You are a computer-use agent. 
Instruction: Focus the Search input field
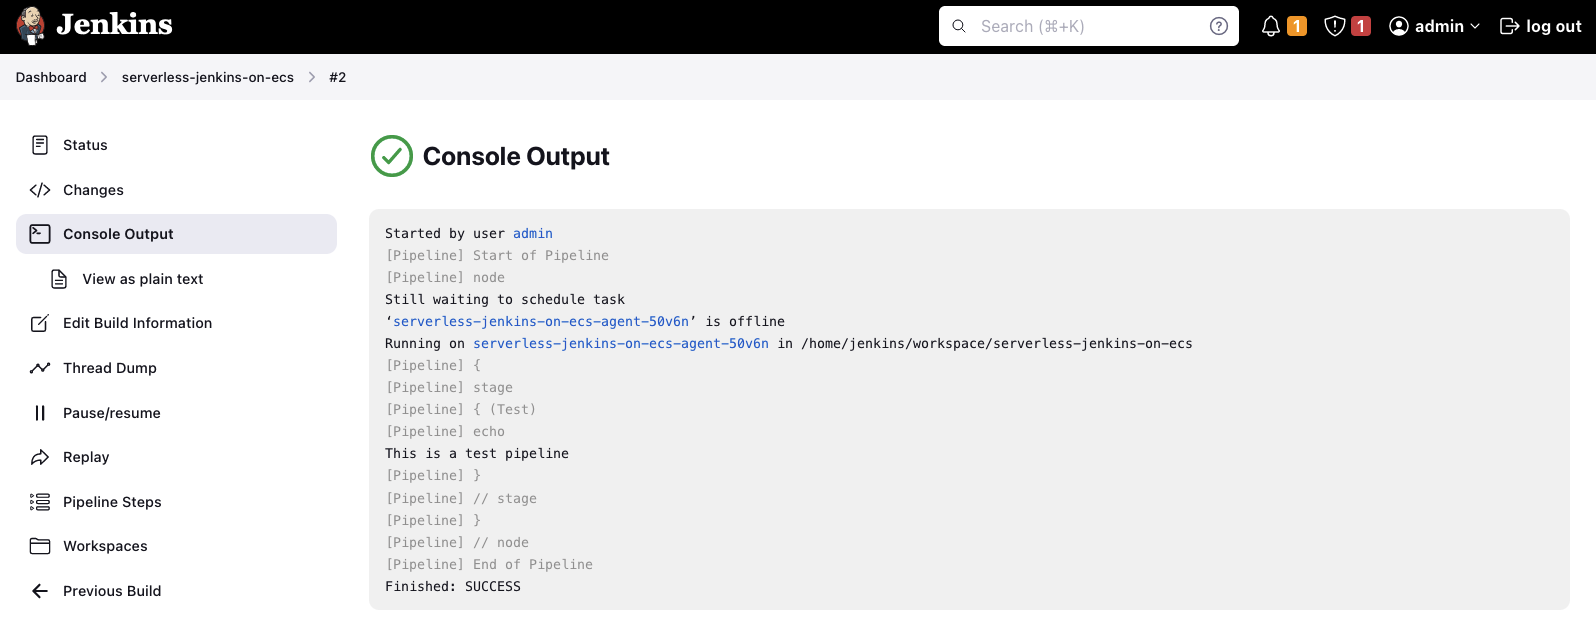pyautogui.click(x=1090, y=26)
